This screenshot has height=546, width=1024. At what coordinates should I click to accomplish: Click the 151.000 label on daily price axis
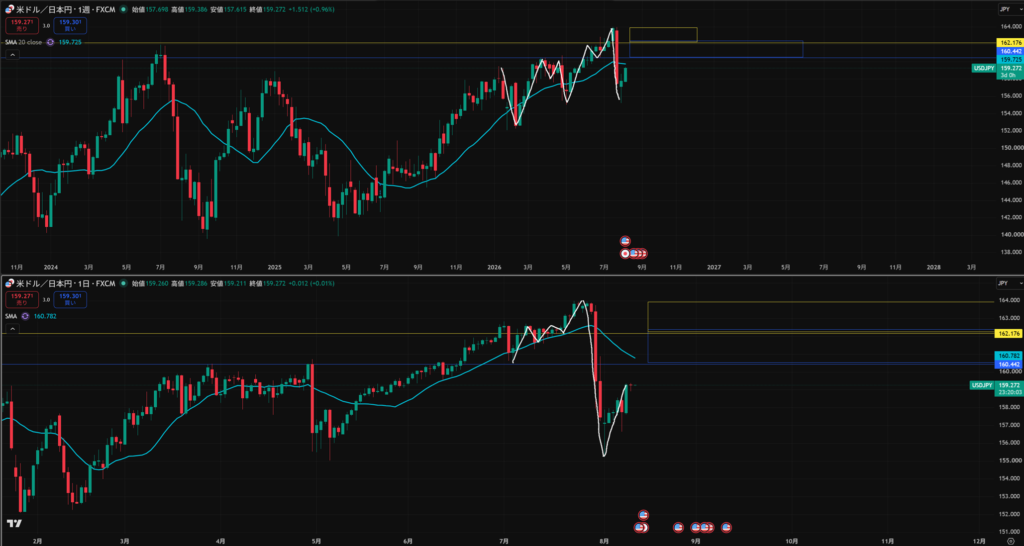[x=1009, y=530]
